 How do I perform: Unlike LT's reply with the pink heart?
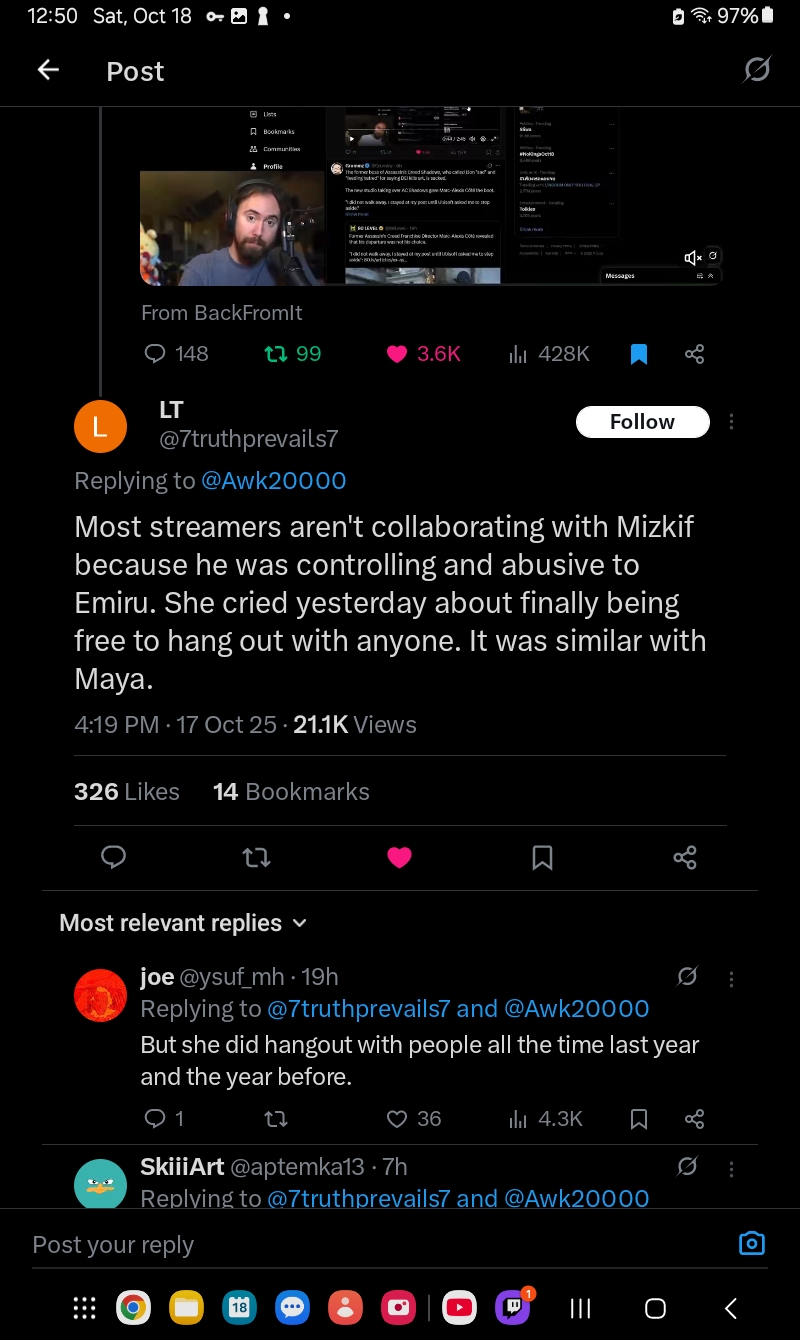(399, 857)
